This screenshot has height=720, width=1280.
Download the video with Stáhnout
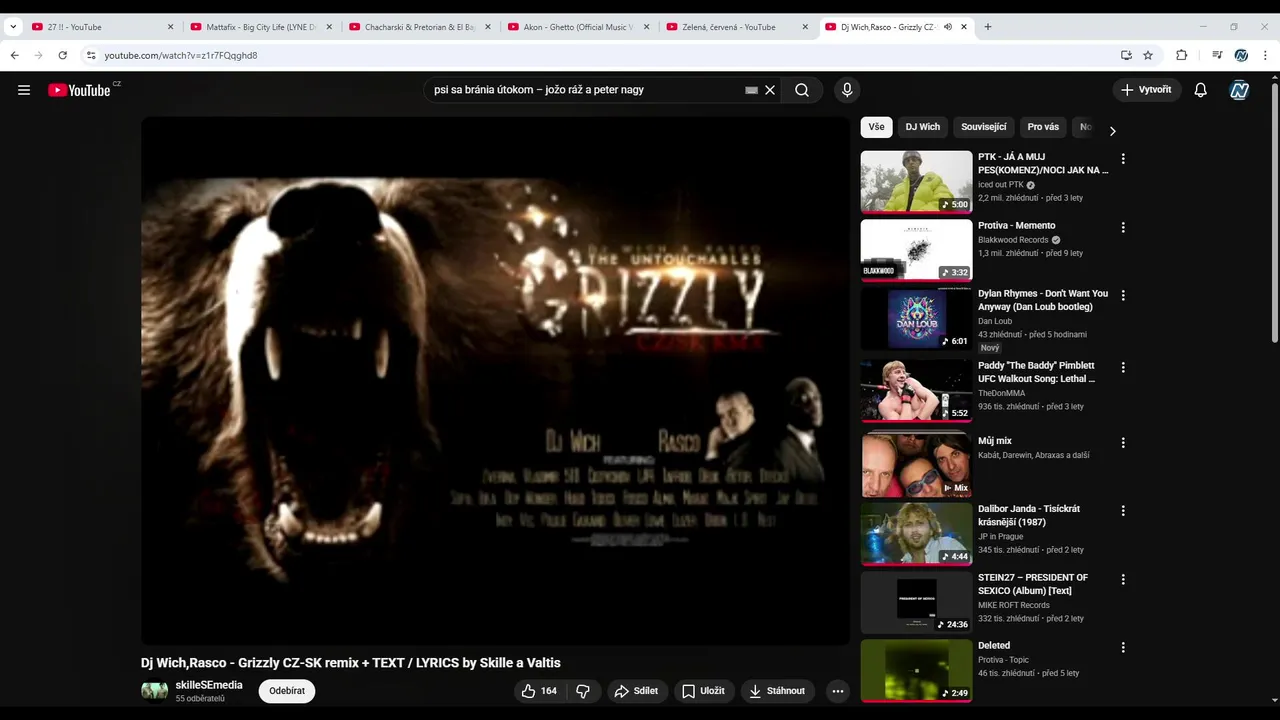tap(778, 691)
